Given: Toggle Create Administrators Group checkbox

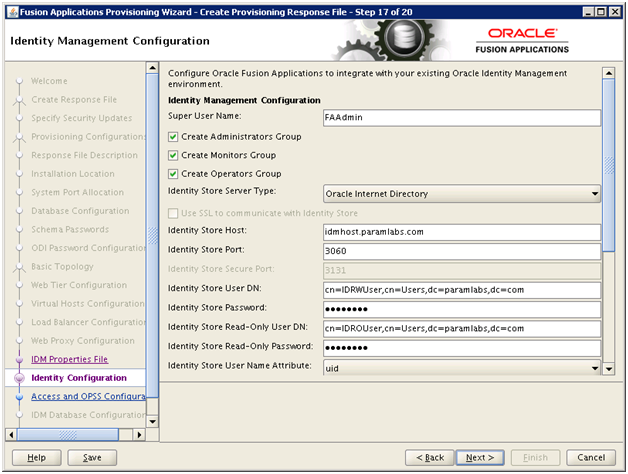Looking at the screenshot, I should (x=173, y=137).
